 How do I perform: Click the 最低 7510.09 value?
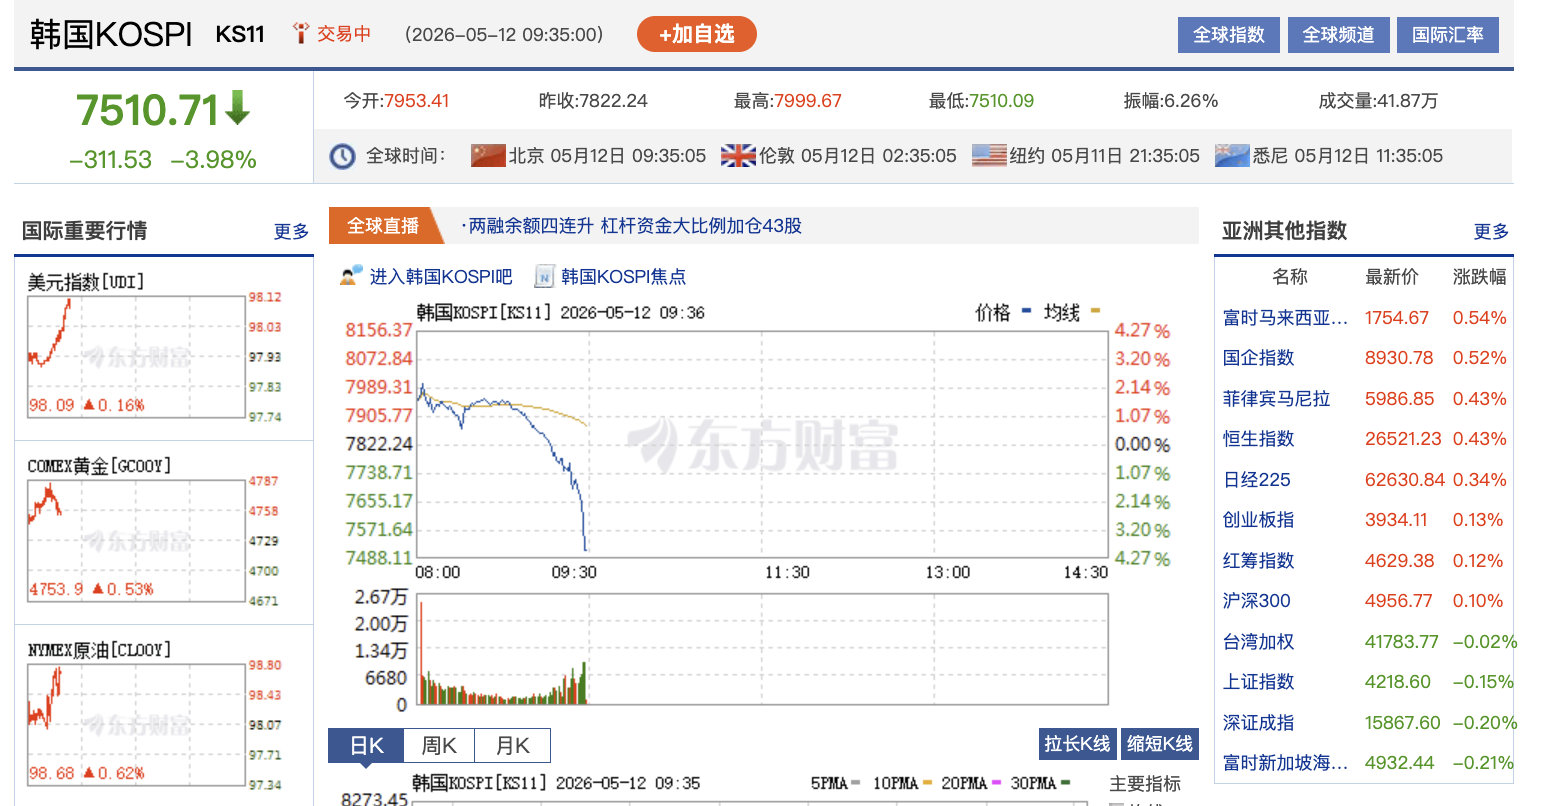1001,101
